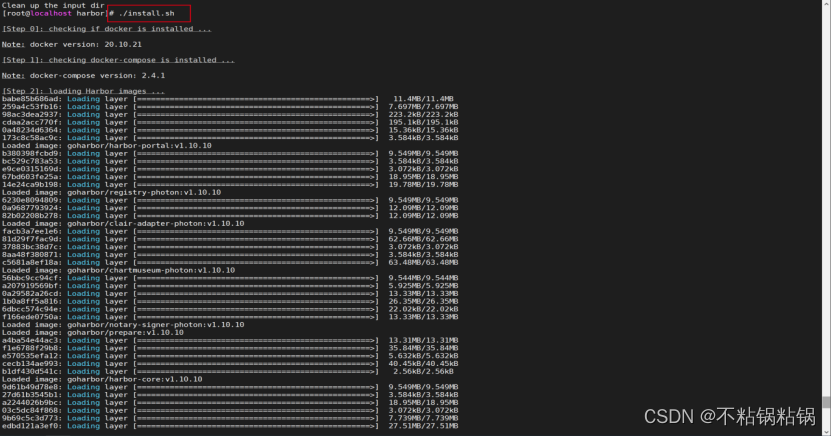Screen dimensions: 831x436
Task: Click "Loaded image: goharbor/chartmuseum-photon:v1.10.10"
Action: [x=118, y=270]
